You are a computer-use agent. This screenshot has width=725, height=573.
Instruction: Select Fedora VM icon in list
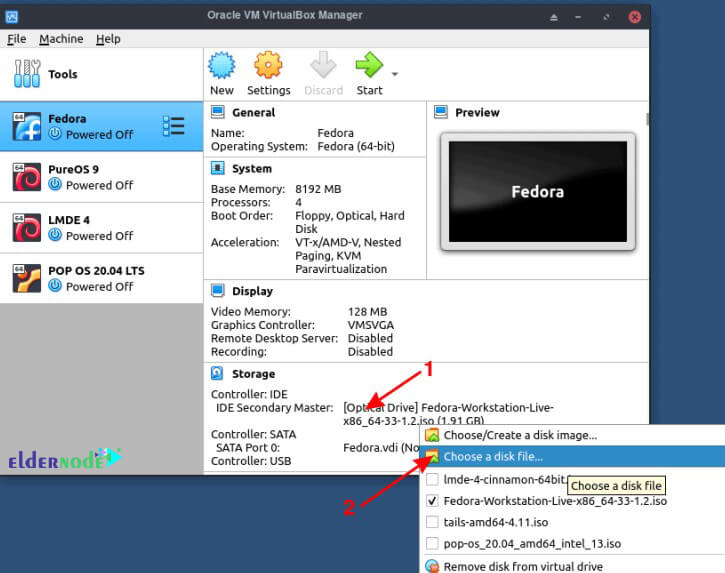point(27,126)
